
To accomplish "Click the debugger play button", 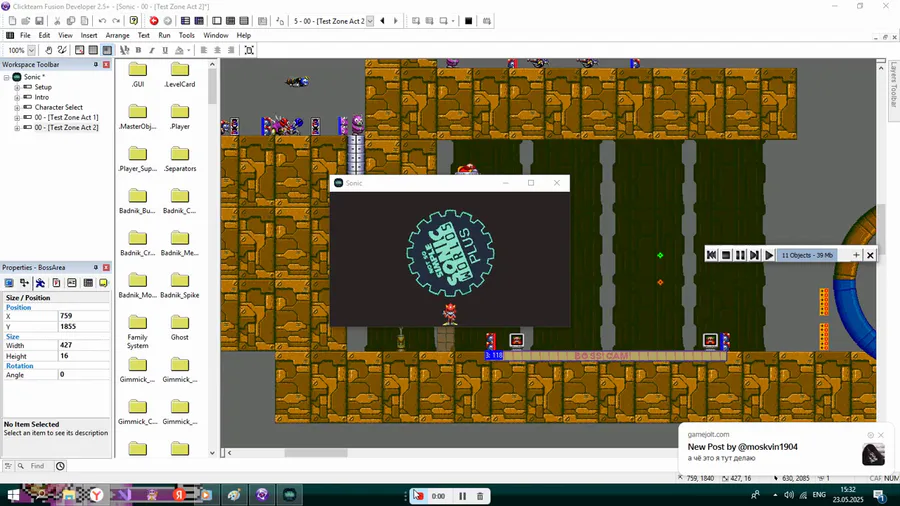I will click(x=769, y=255).
